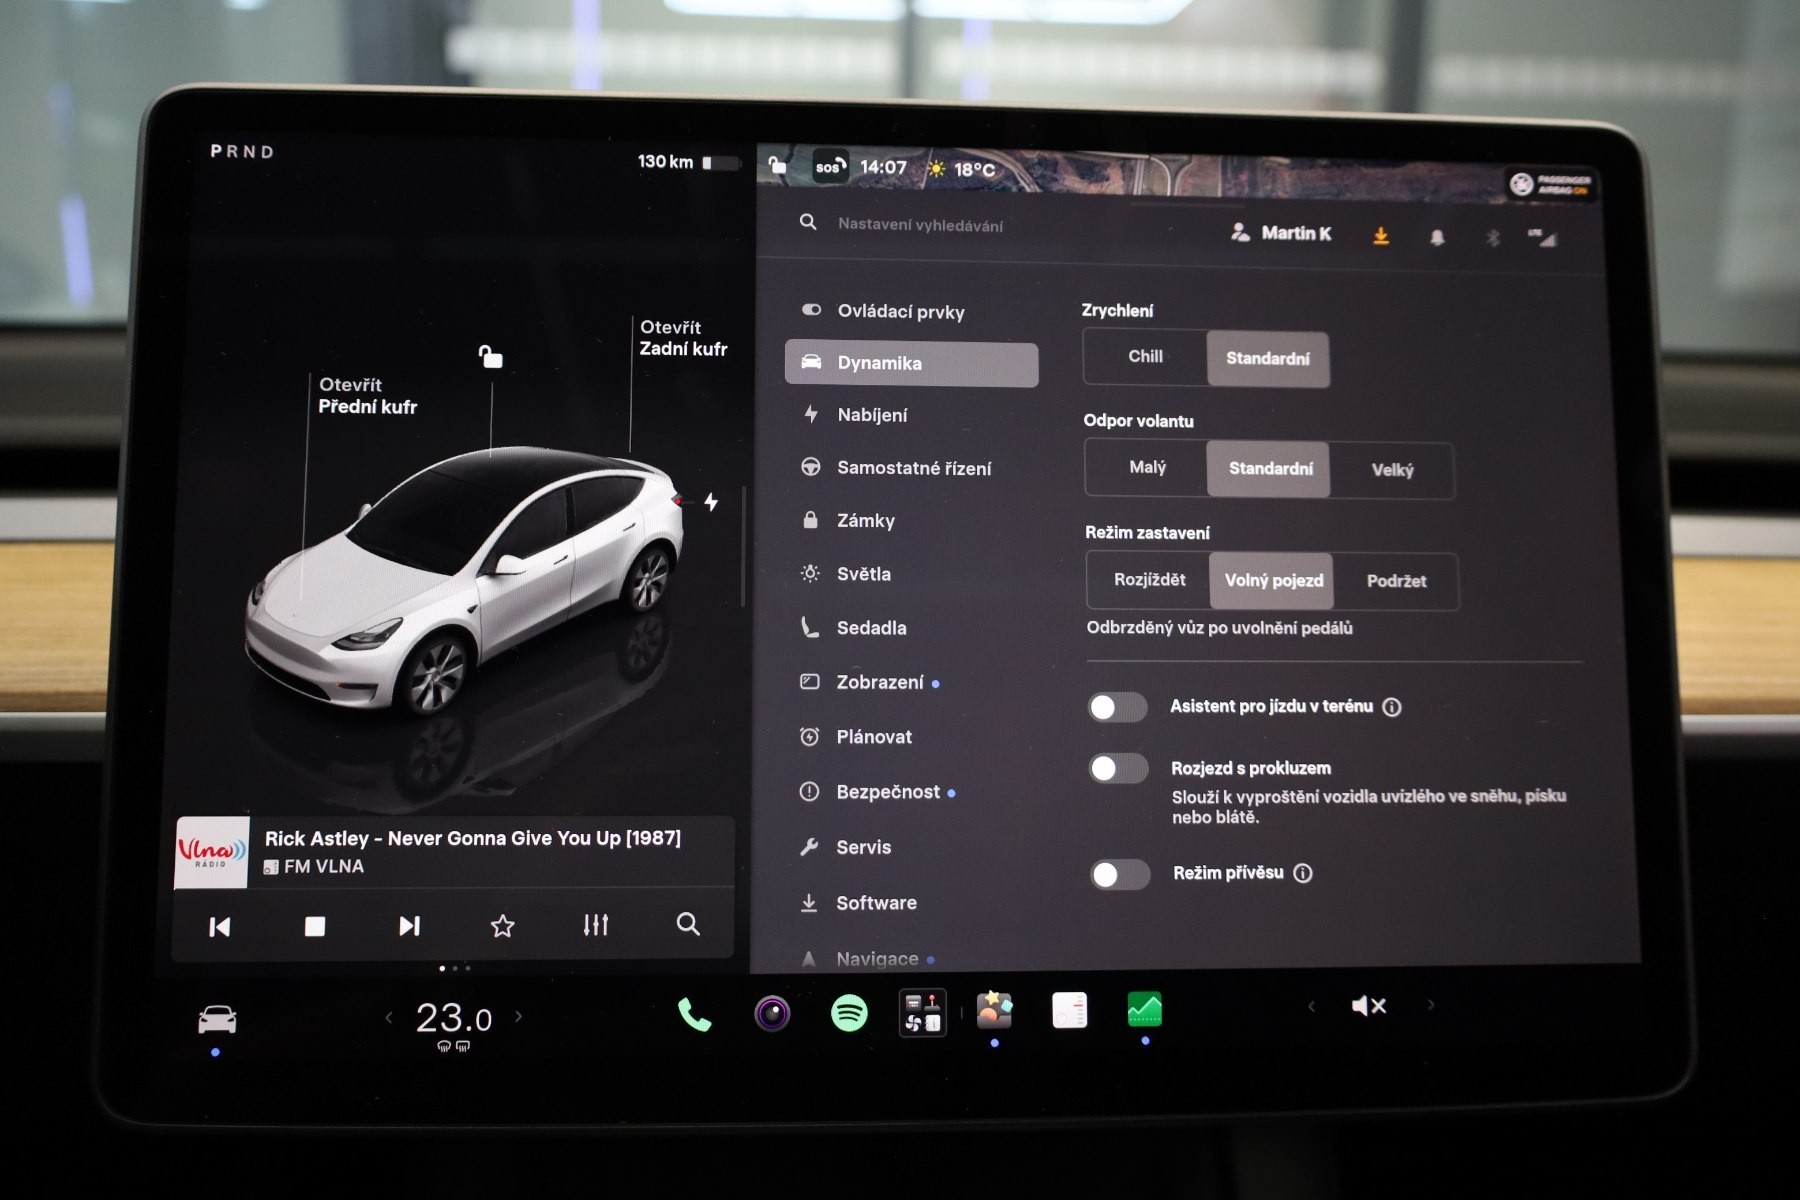
Task: Click the software update download arrow icon
Action: coord(1381,236)
